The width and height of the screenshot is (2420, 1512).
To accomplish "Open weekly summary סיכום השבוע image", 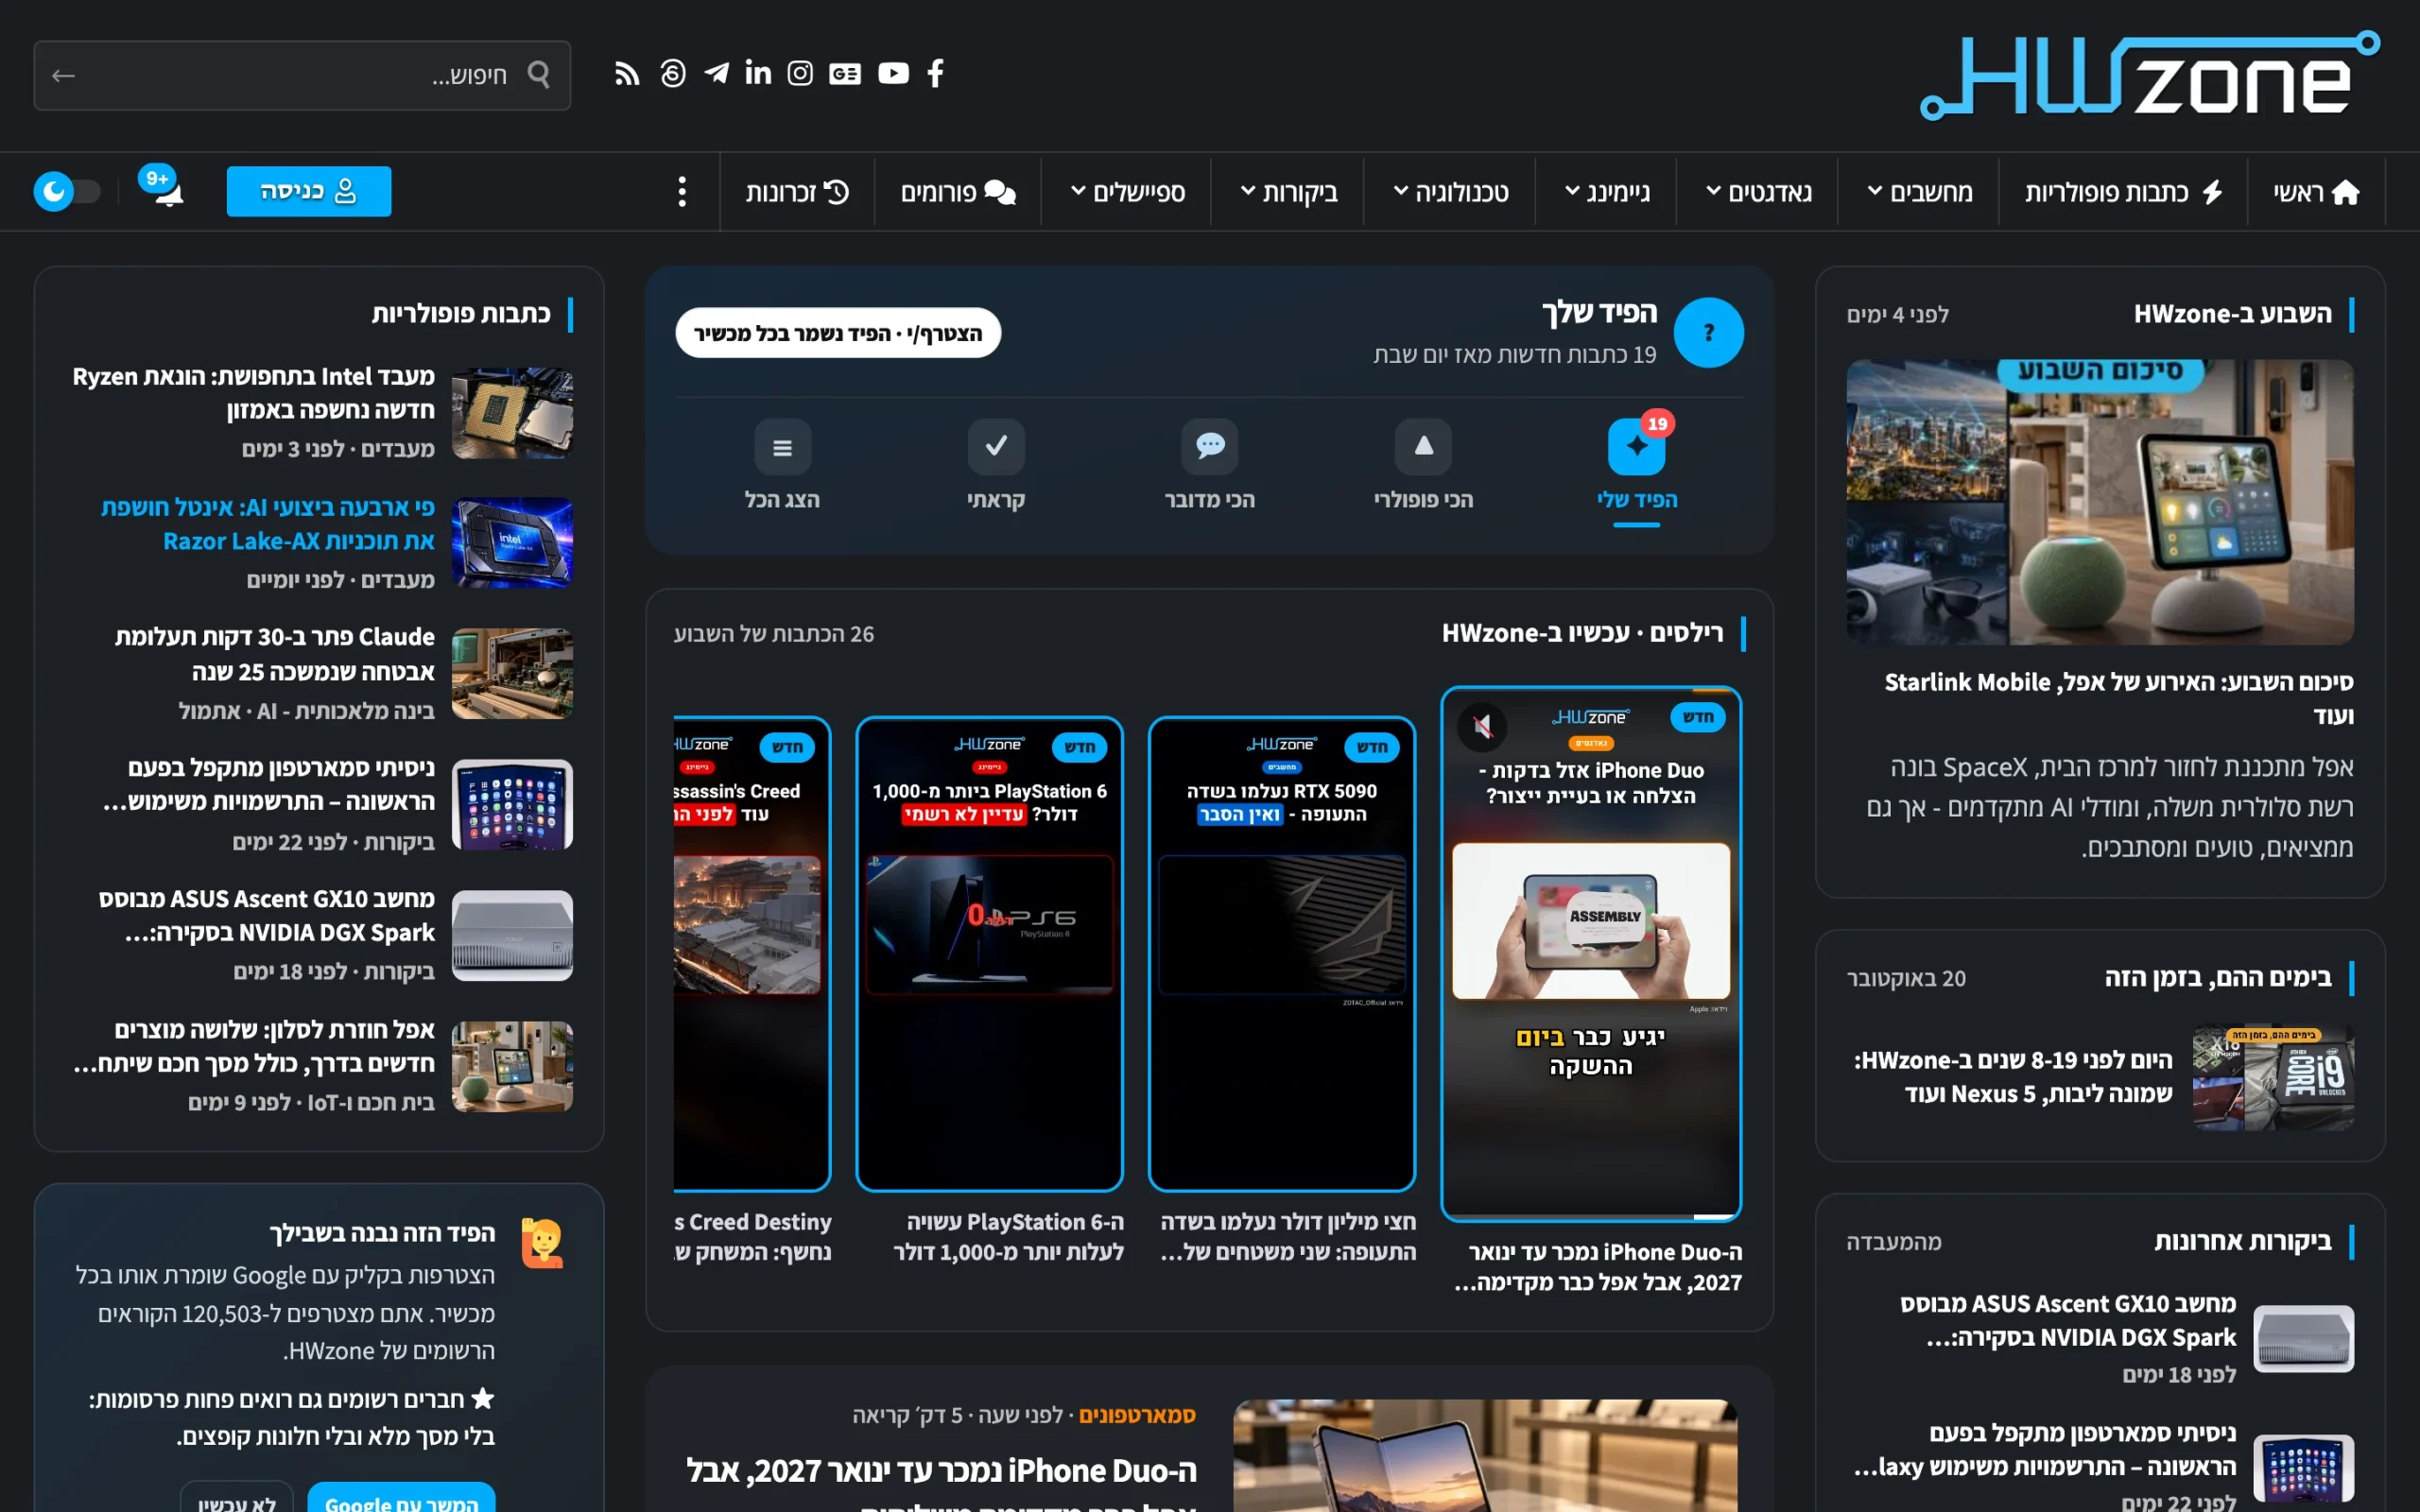I will (x=2100, y=501).
